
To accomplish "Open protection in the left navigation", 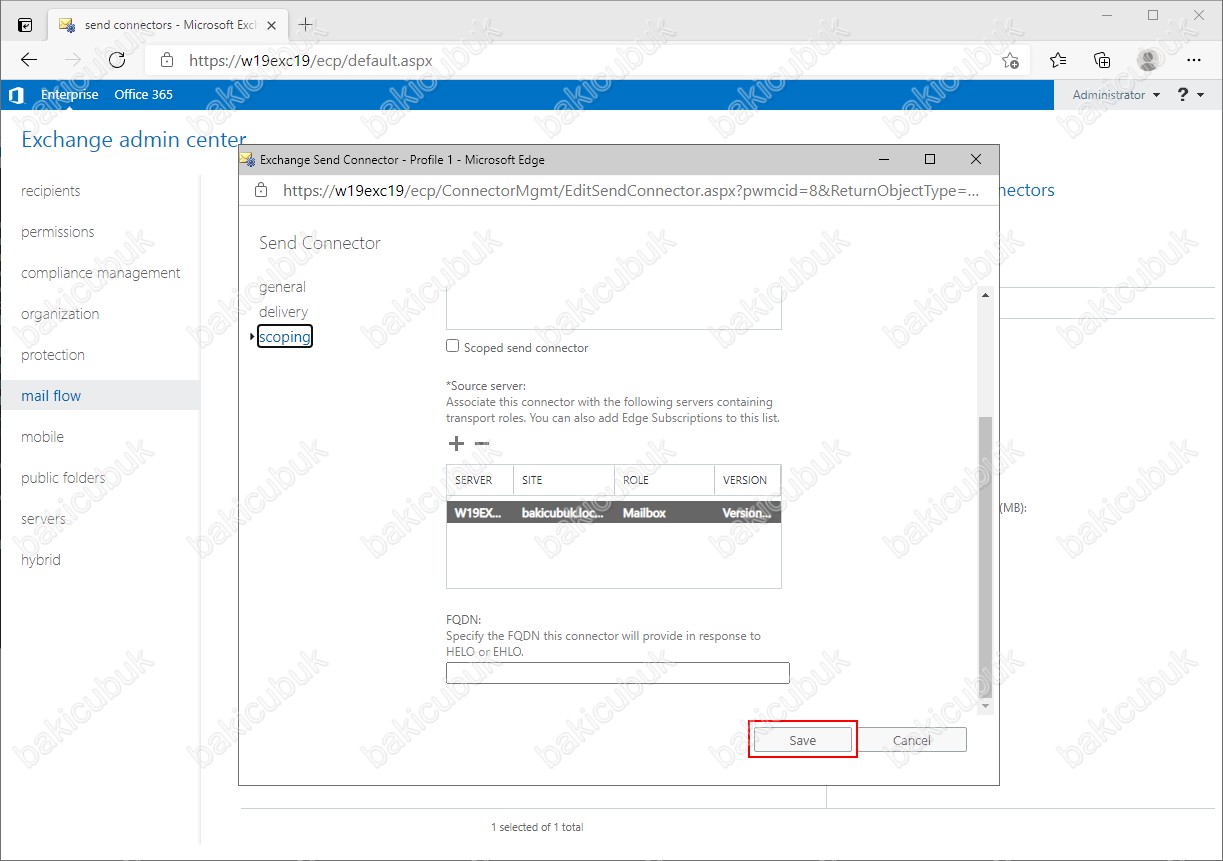I will coord(53,355).
